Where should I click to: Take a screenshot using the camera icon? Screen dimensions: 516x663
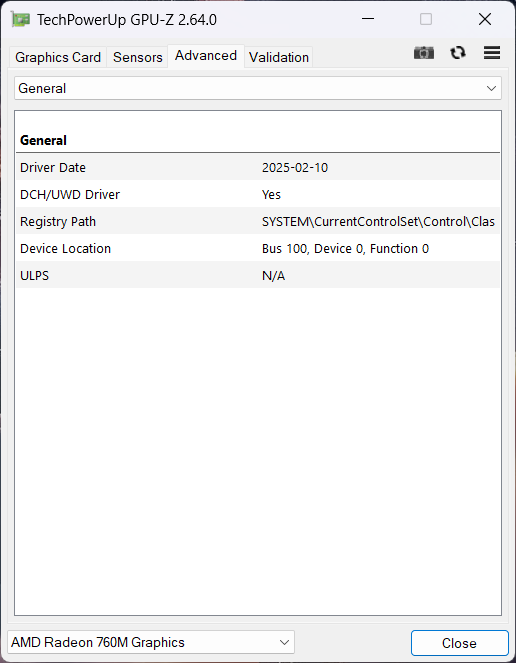pyautogui.click(x=424, y=53)
